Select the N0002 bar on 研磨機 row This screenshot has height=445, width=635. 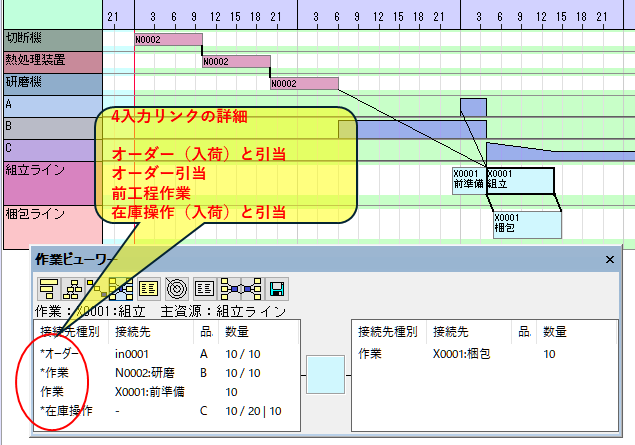point(304,83)
